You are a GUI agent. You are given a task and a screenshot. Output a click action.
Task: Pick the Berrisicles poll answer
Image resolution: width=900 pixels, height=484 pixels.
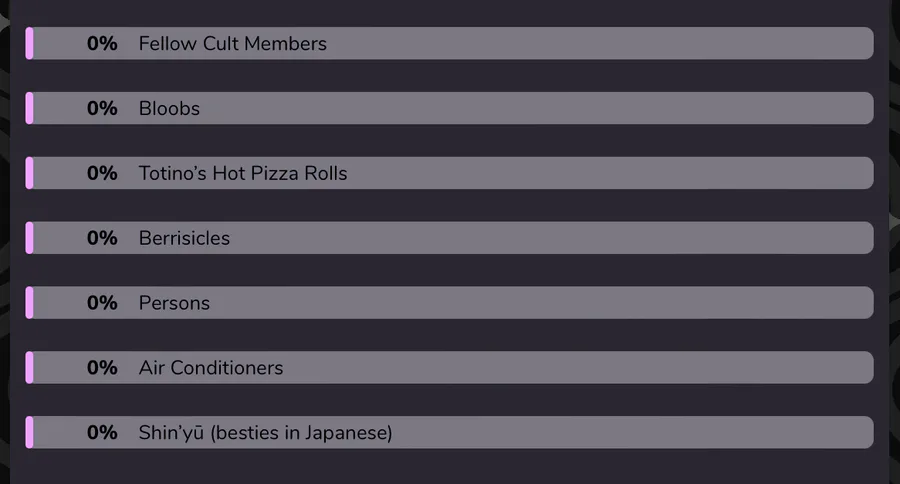(449, 238)
